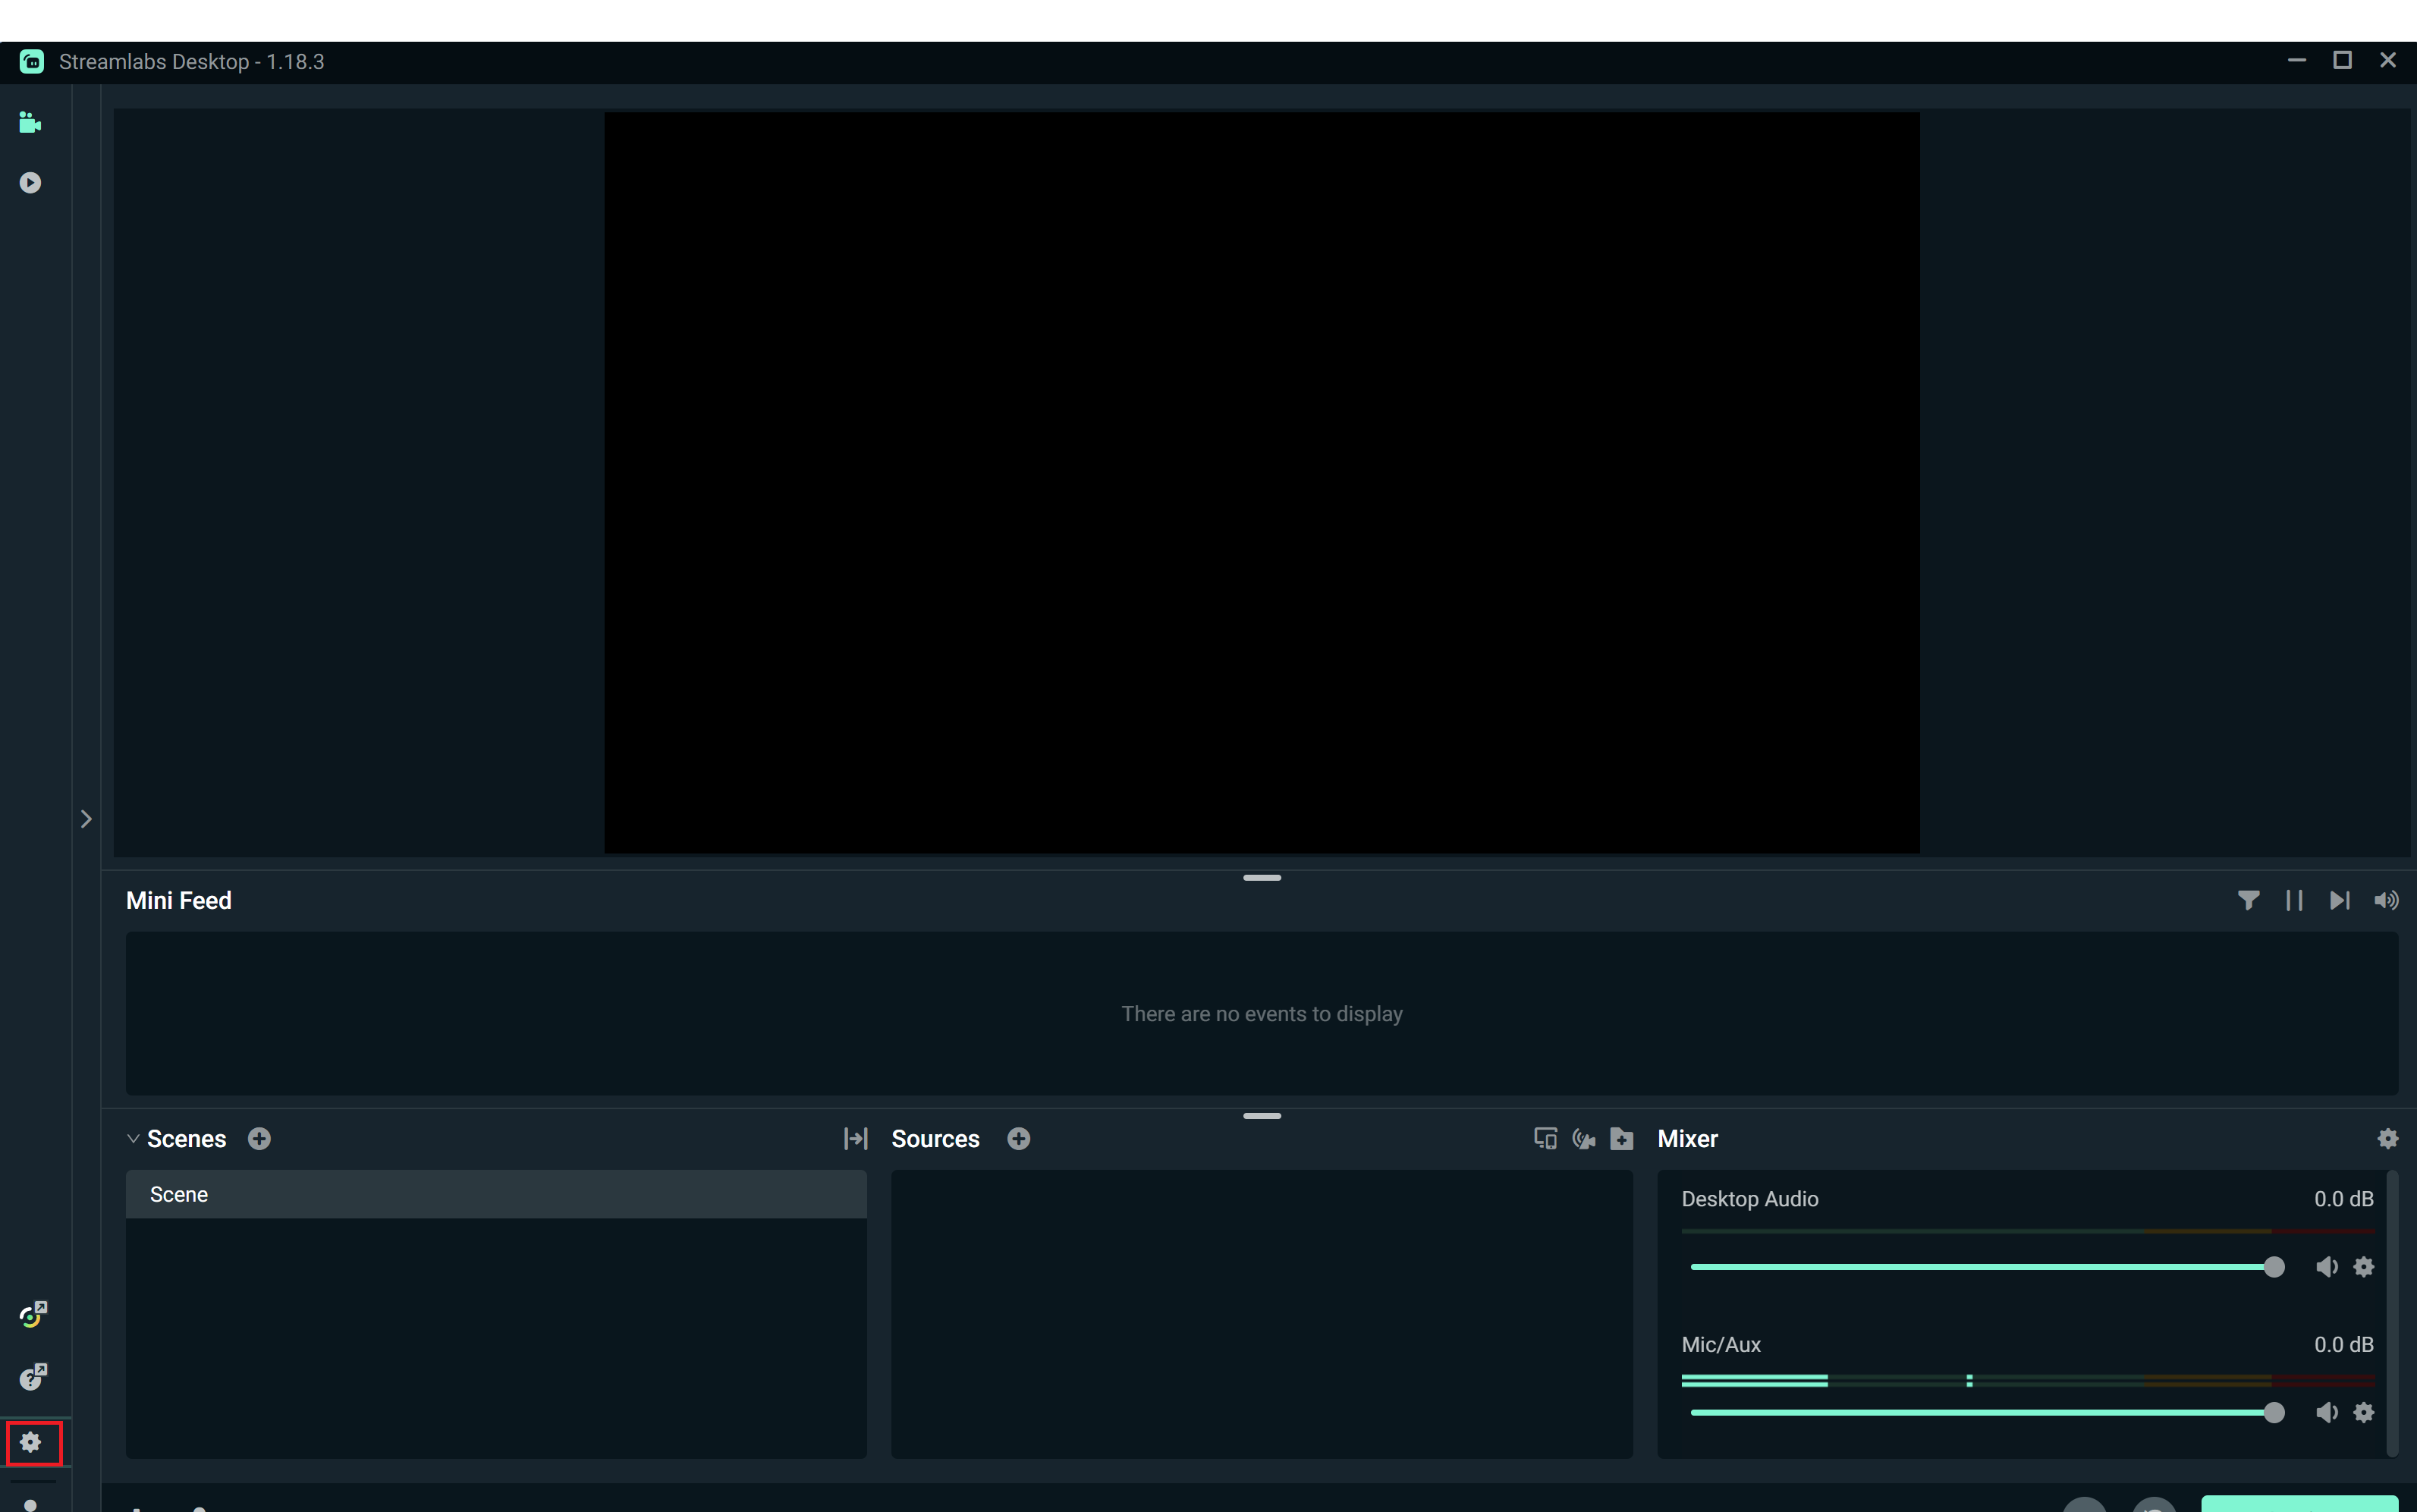
Task: Click the black preview canvas
Action: (x=1261, y=482)
